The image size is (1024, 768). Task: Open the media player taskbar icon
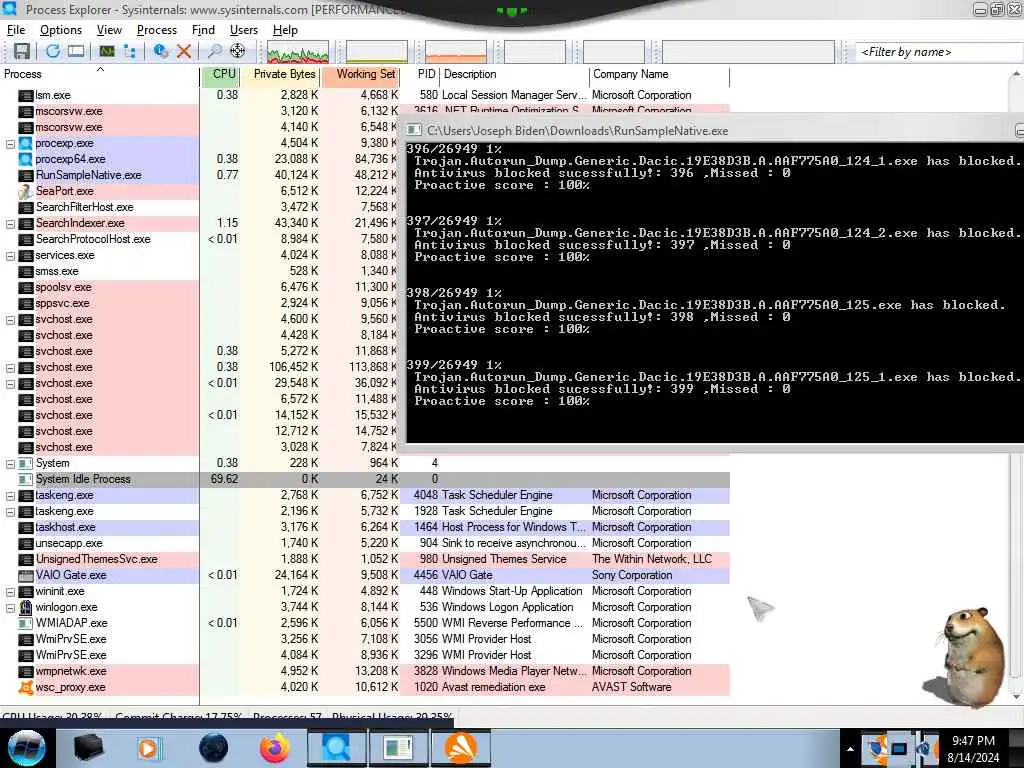coord(148,748)
